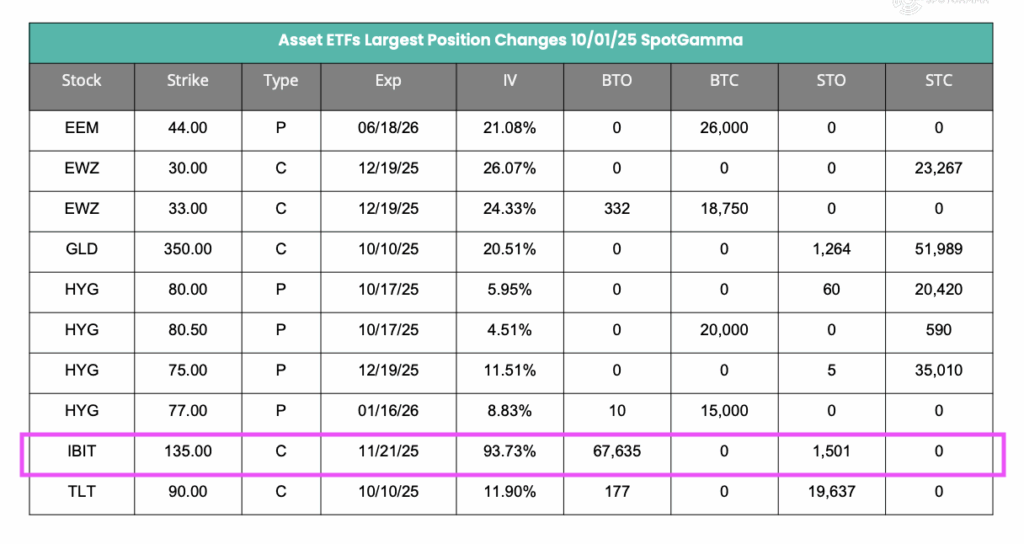Click the Type column header
This screenshot has width=1024, height=544.
click(x=281, y=80)
